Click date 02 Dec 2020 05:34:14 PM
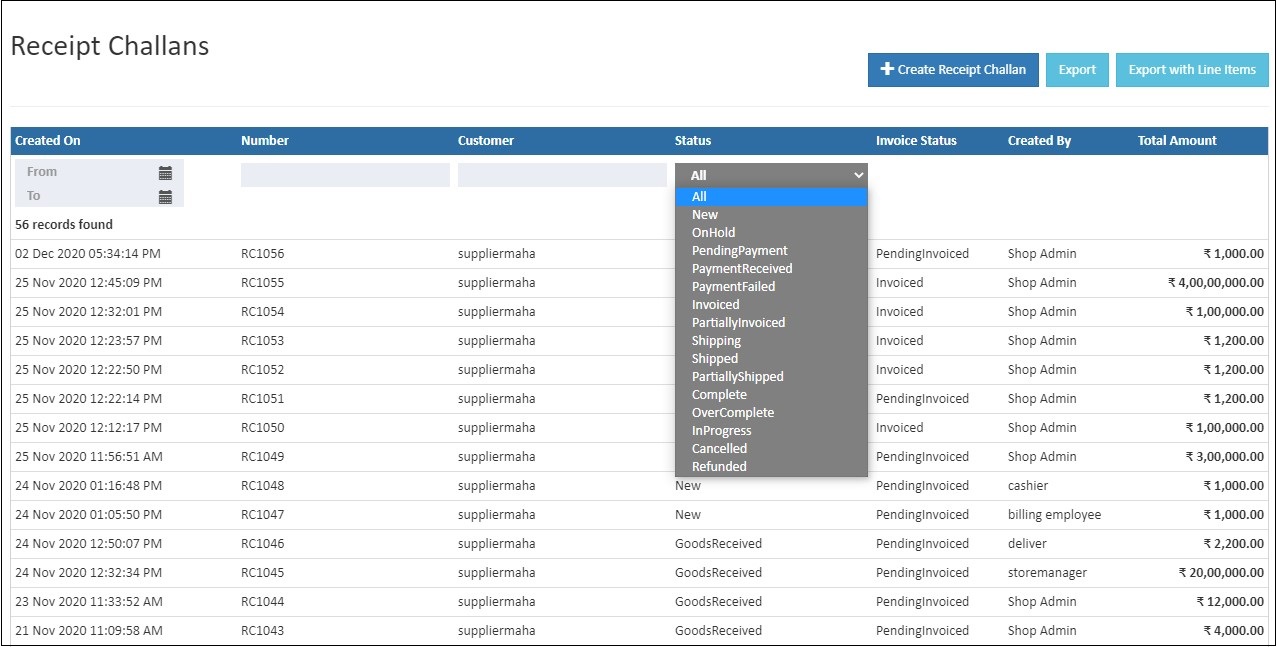1277x647 pixels. [88, 254]
